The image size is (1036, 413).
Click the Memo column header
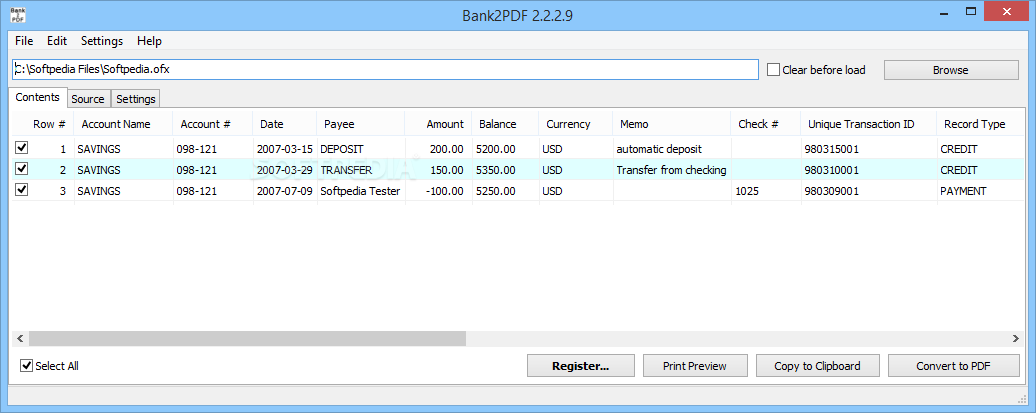pyautogui.click(x=672, y=124)
